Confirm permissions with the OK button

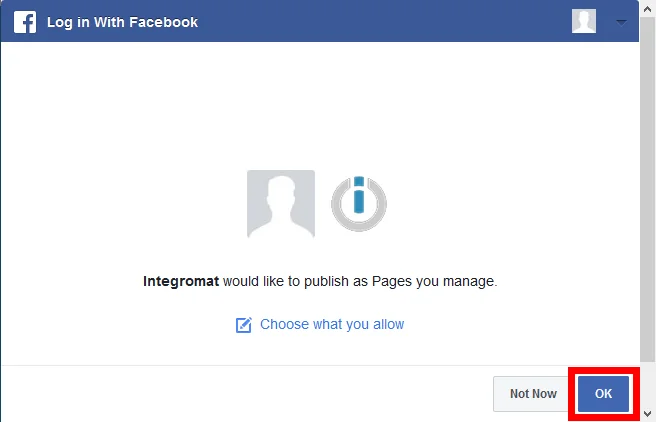pos(603,394)
